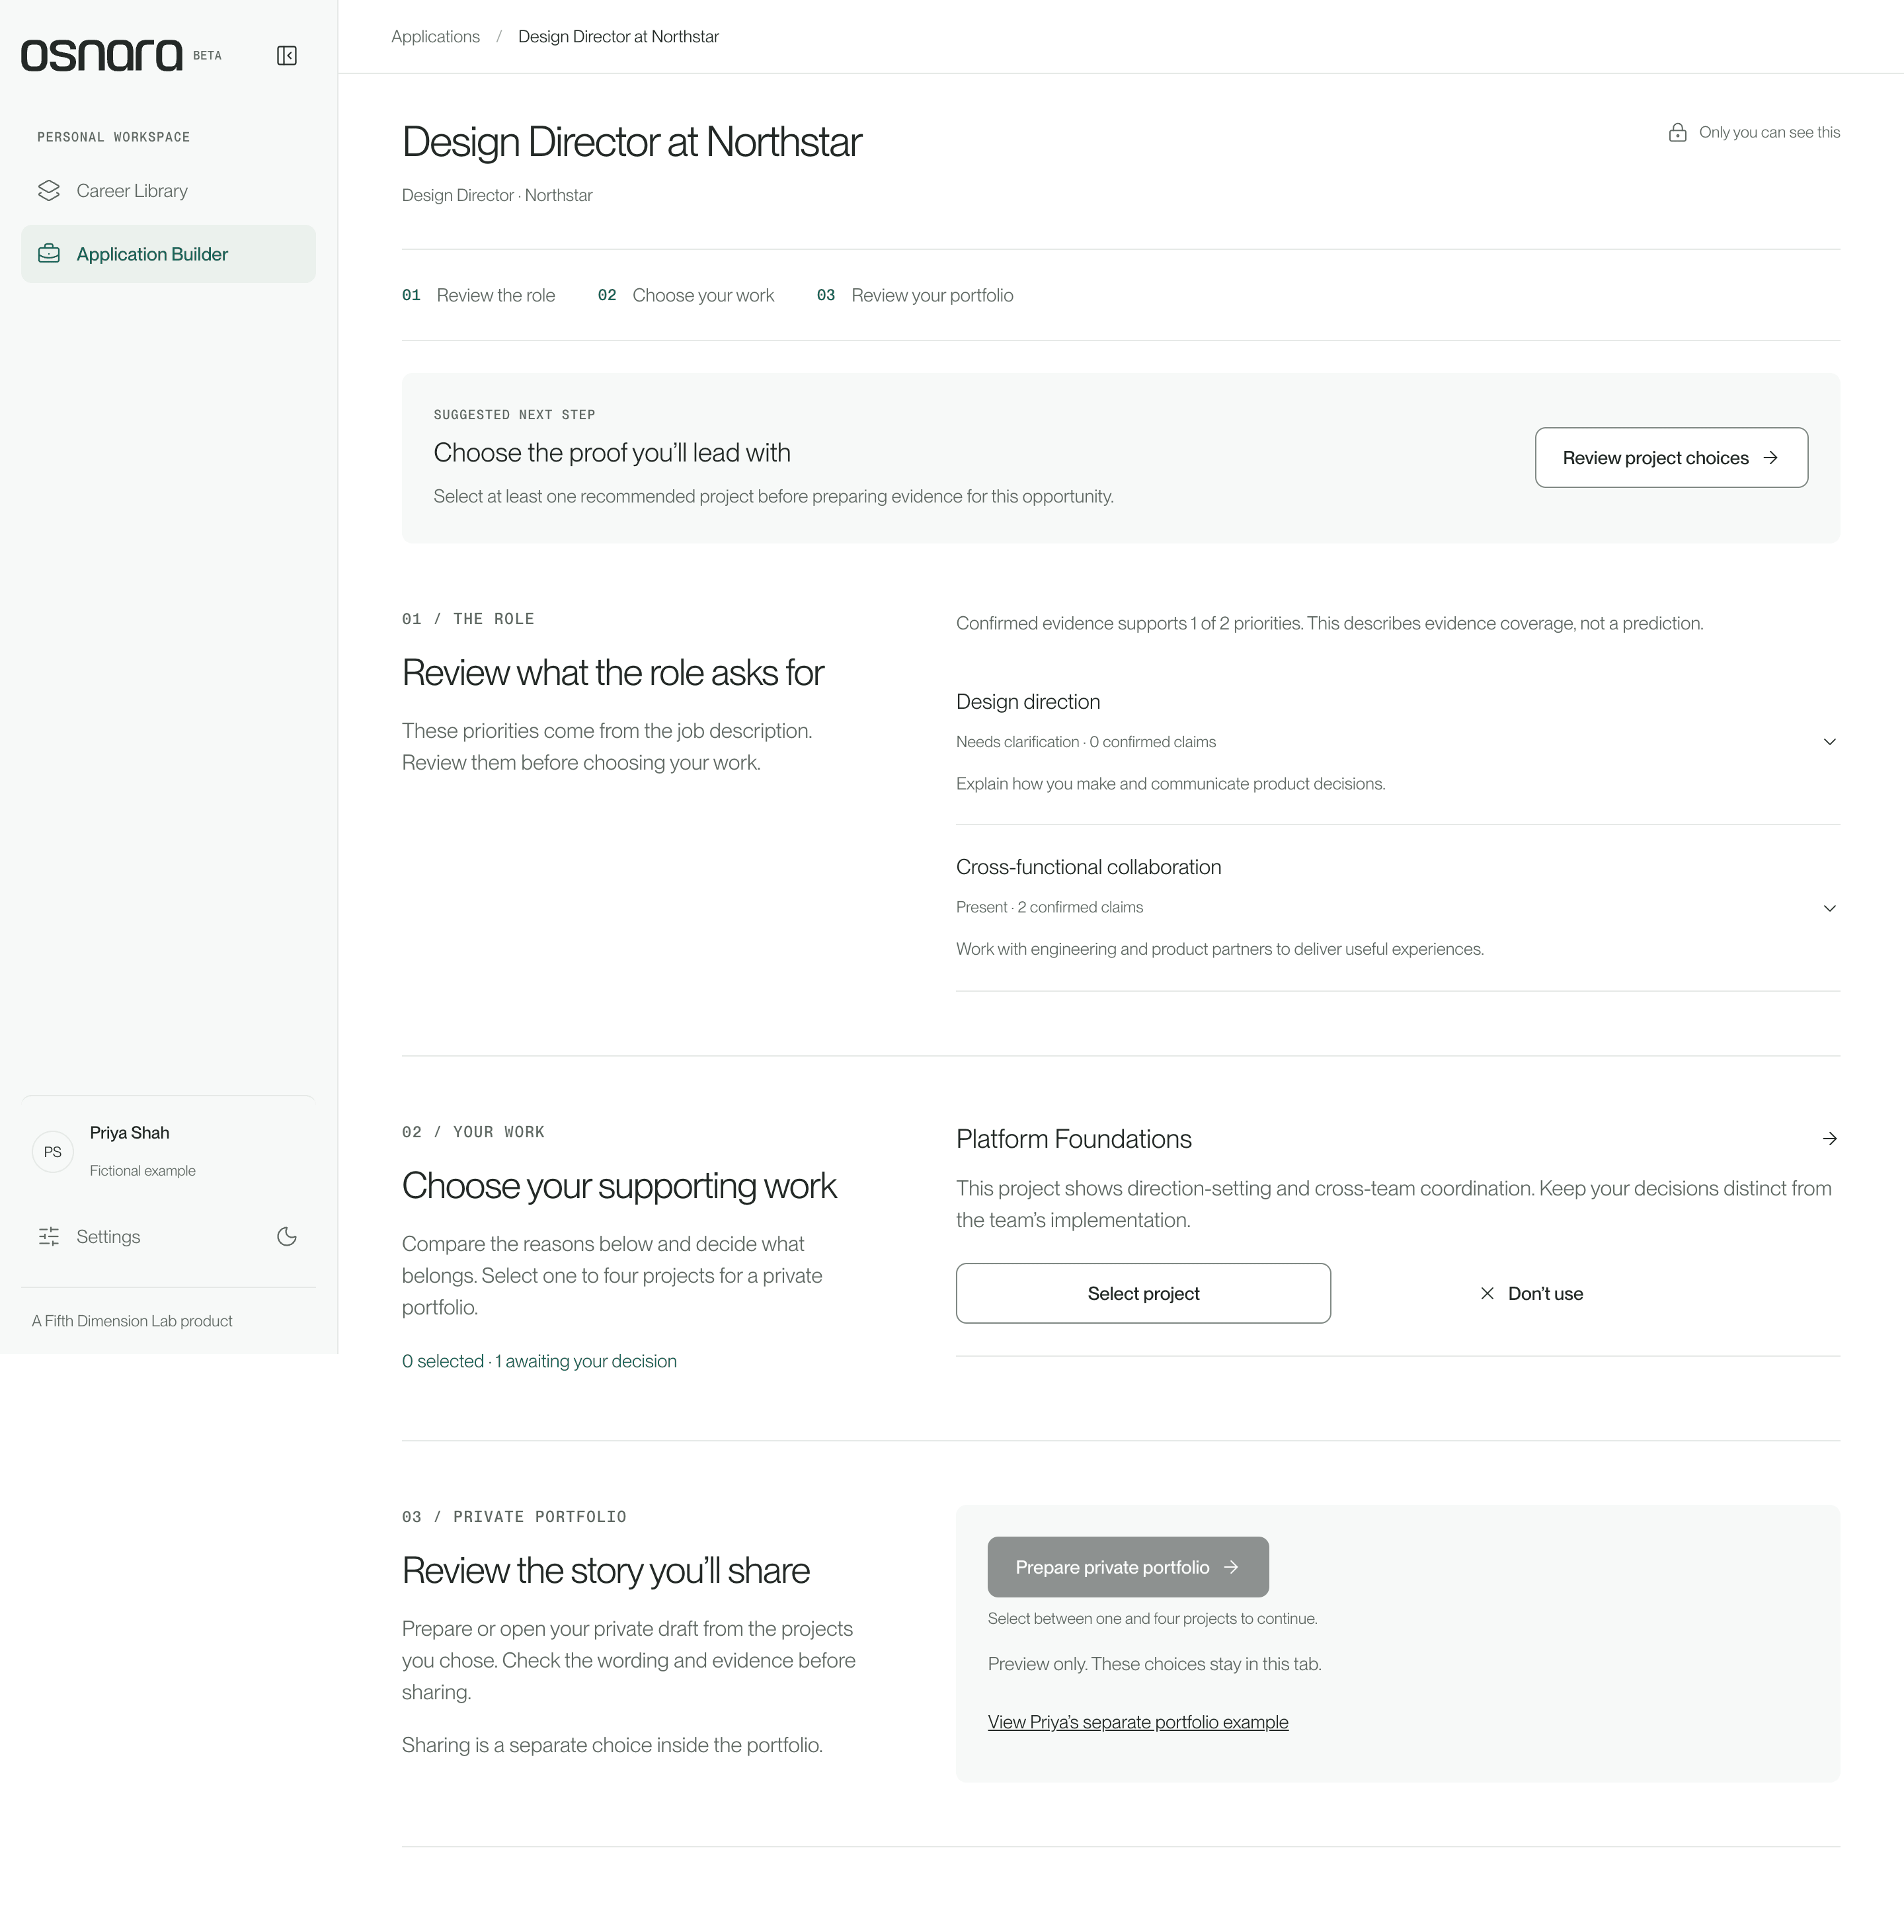Click the Settings sliders icon
Image resolution: width=1904 pixels, height=1932 pixels.
[x=49, y=1236]
